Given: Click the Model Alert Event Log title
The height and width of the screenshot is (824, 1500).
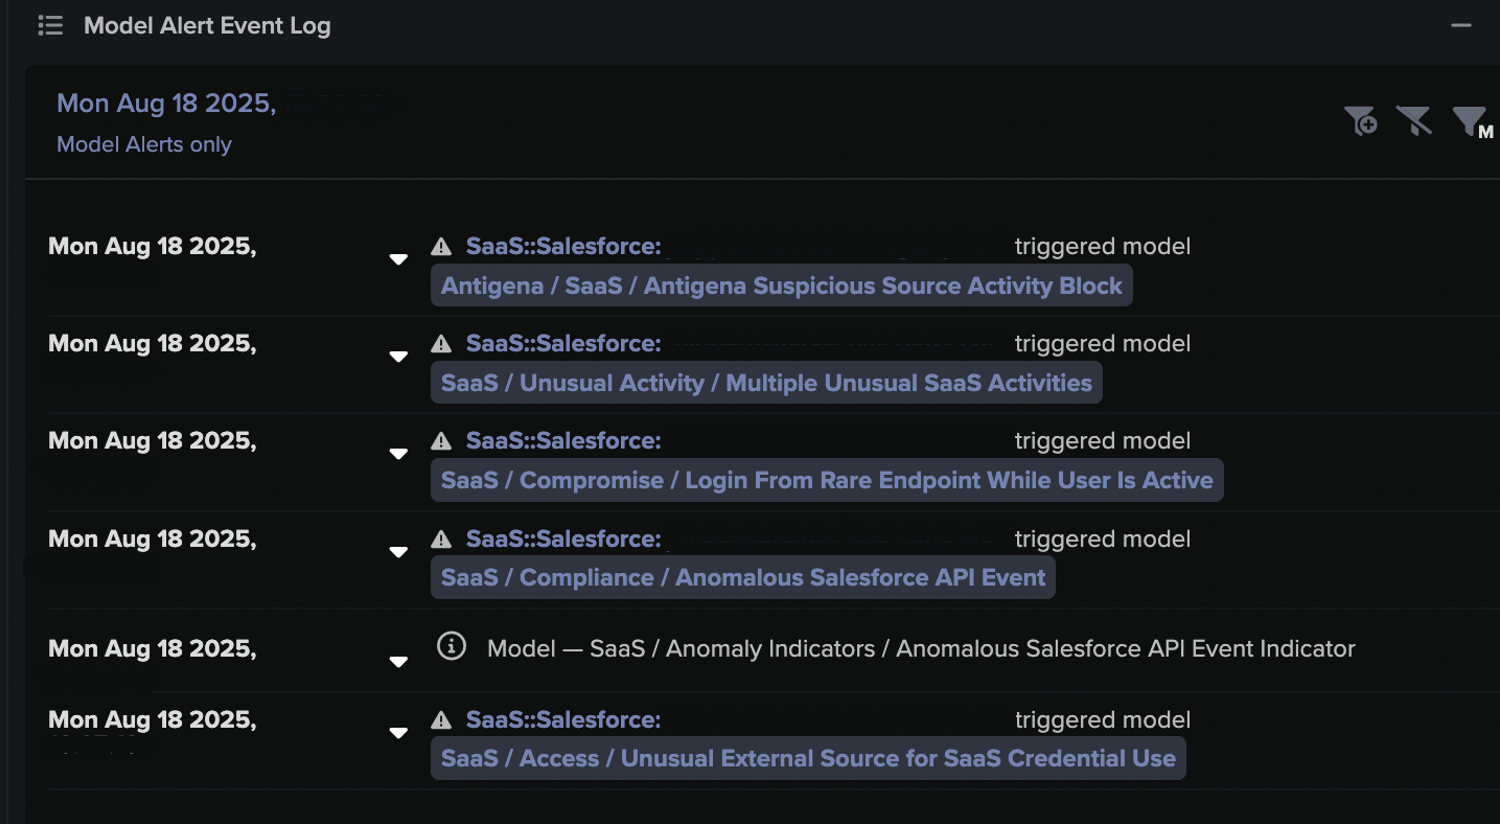Looking at the screenshot, I should coord(207,26).
